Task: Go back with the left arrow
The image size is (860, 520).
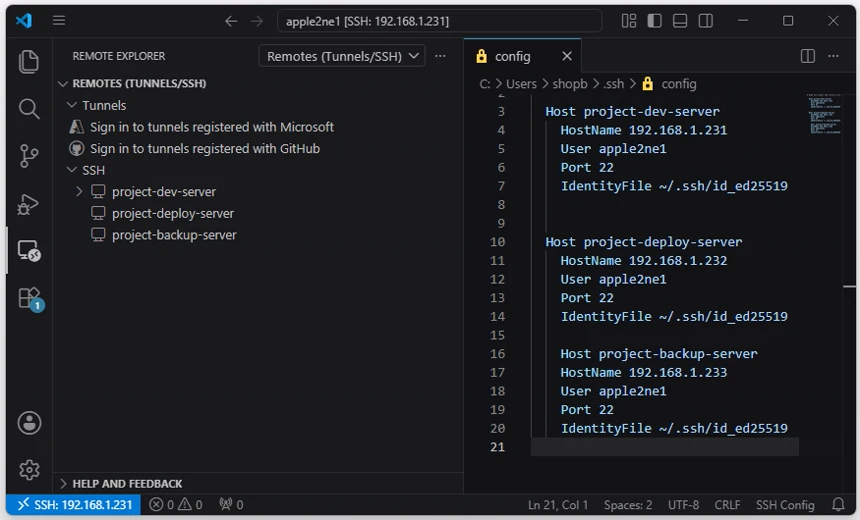Action: [231, 21]
